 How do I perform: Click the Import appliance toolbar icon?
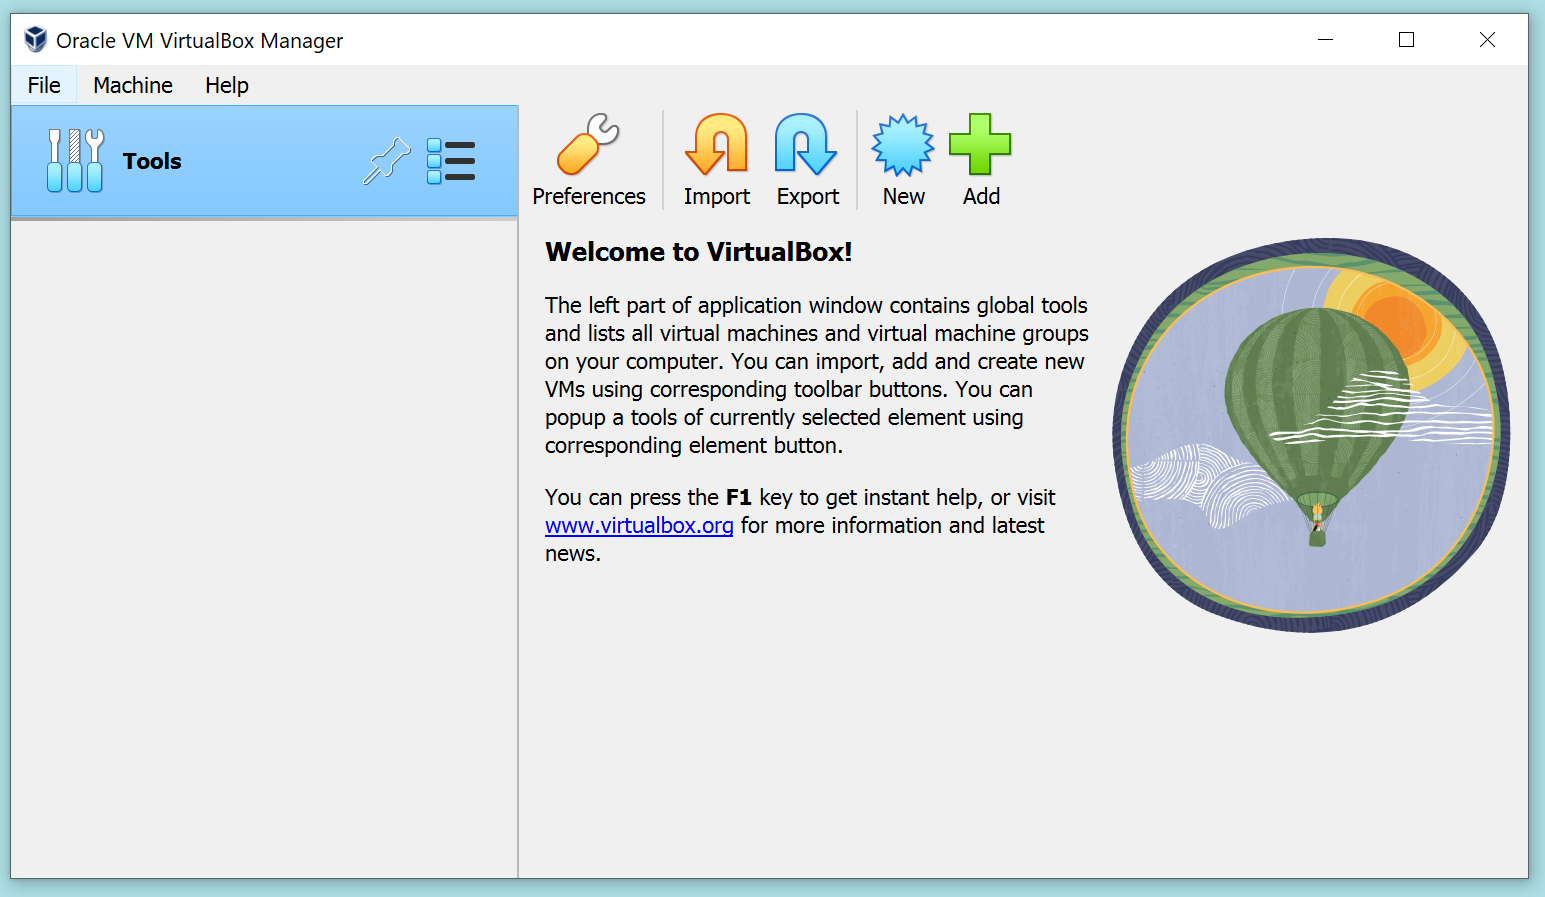click(x=716, y=145)
